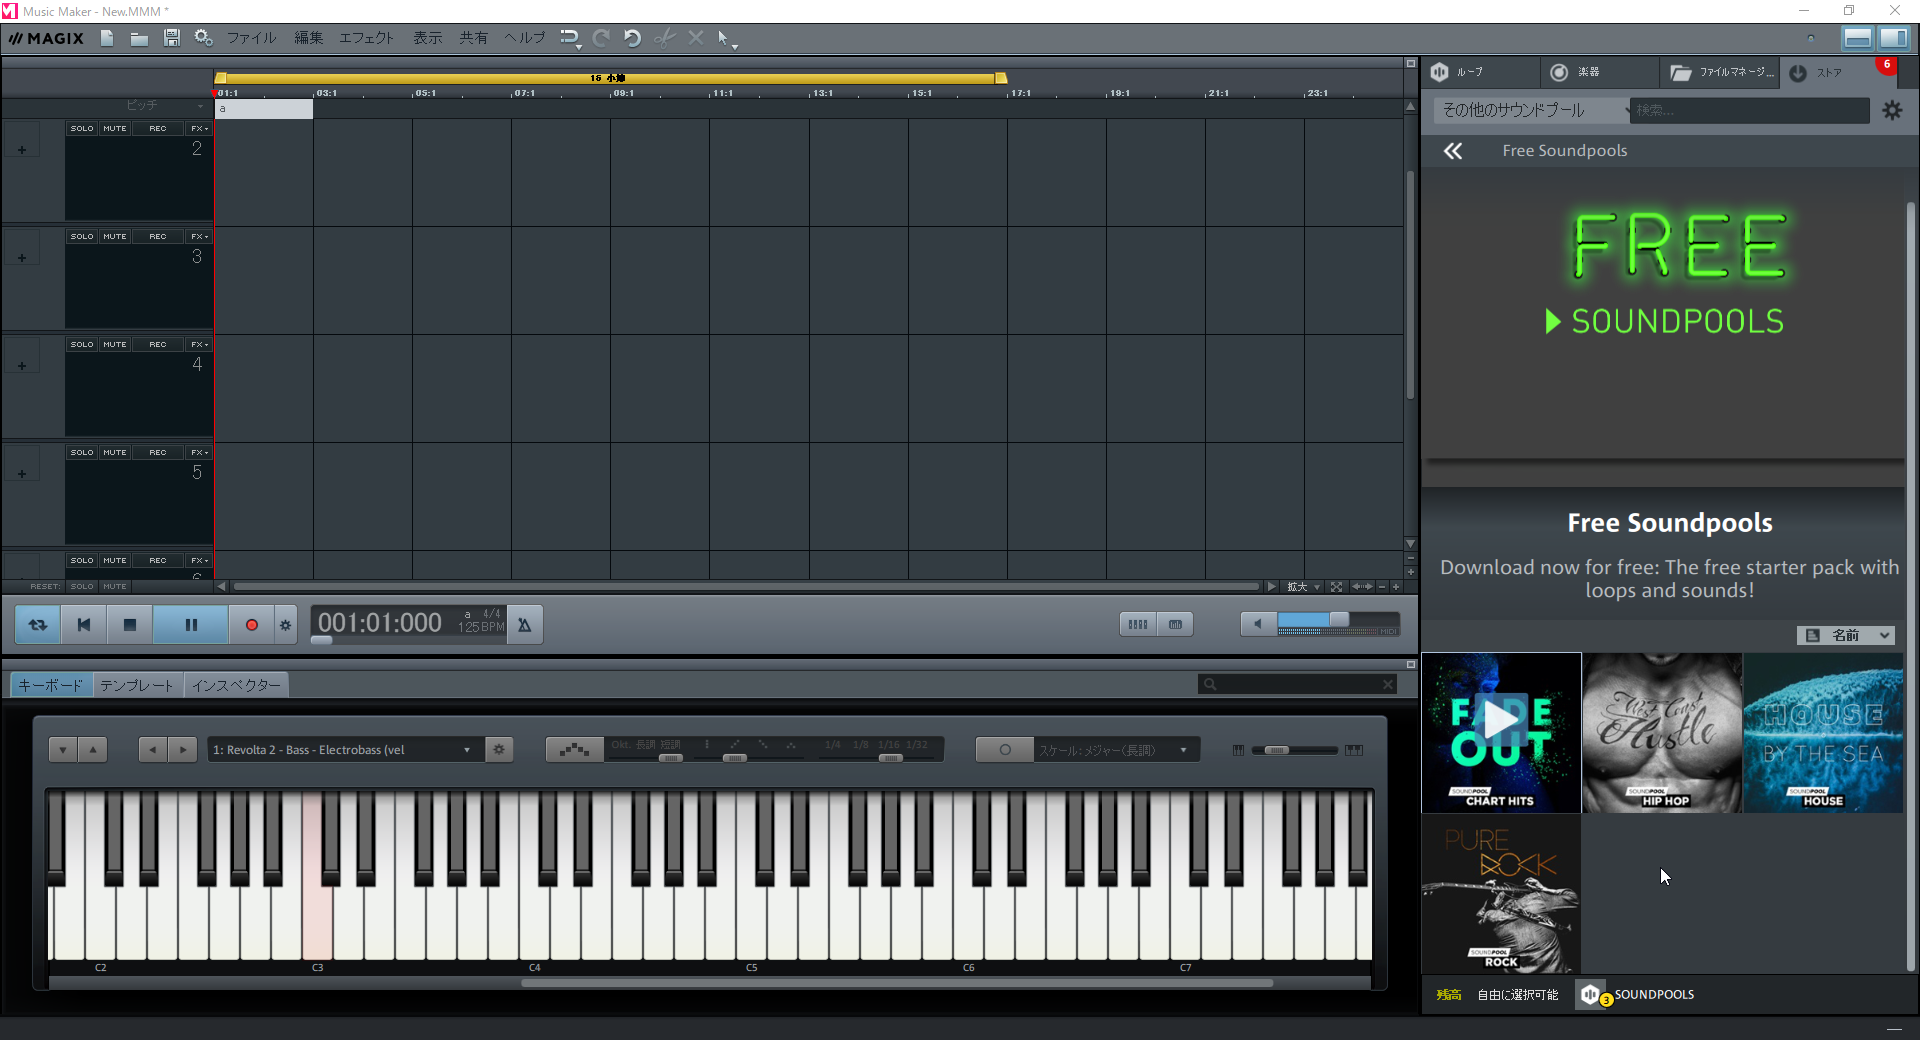The width and height of the screenshot is (1920, 1040).
Task: Start recording with the red record button
Action: 252,624
